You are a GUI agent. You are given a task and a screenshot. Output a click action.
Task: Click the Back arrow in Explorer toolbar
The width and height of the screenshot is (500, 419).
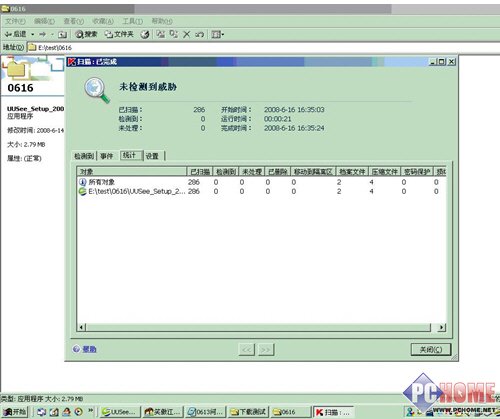15,34
